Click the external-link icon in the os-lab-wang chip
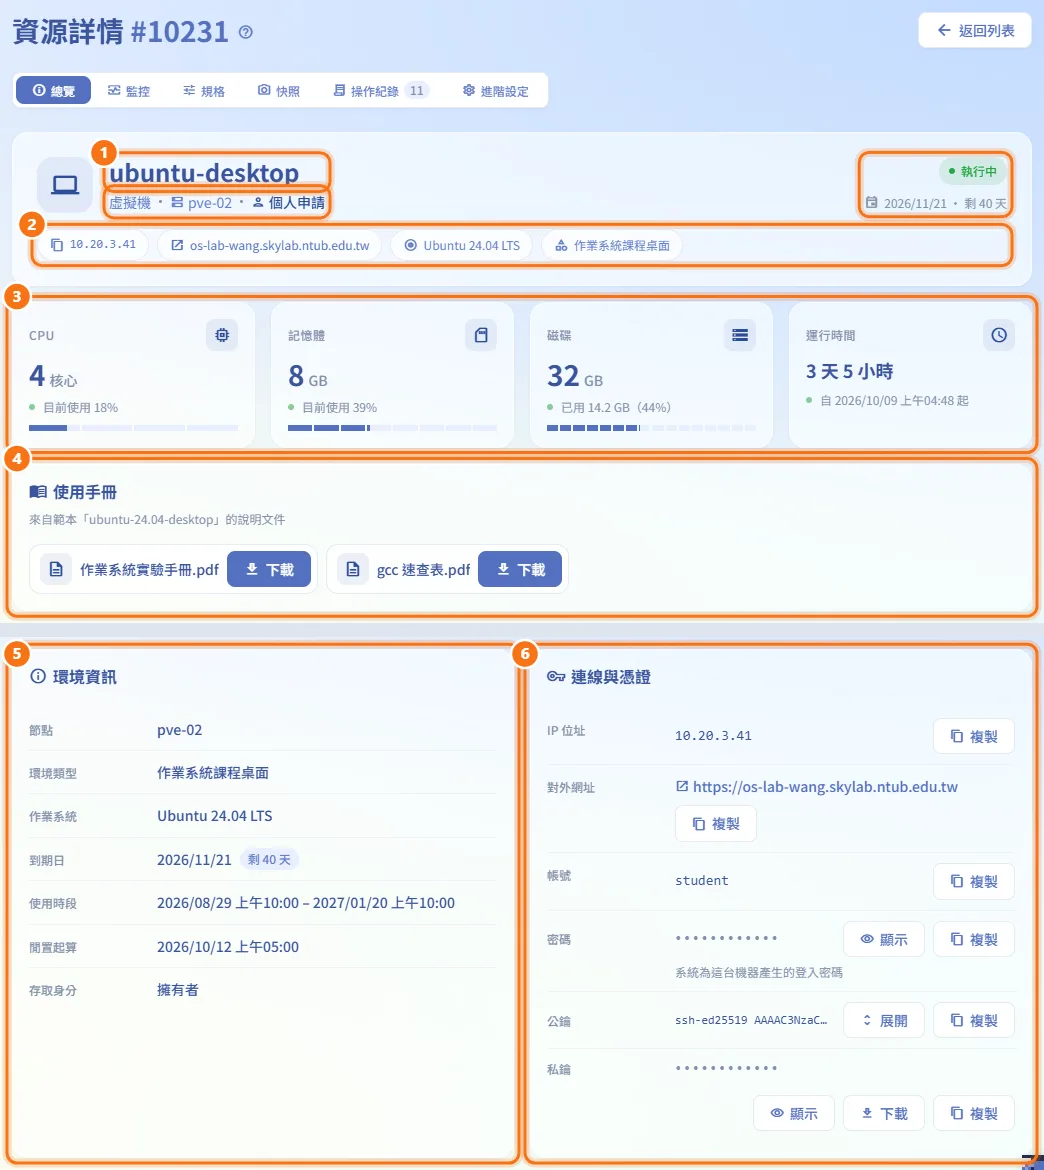The width and height of the screenshot is (1044, 1170). coord(177,245)
